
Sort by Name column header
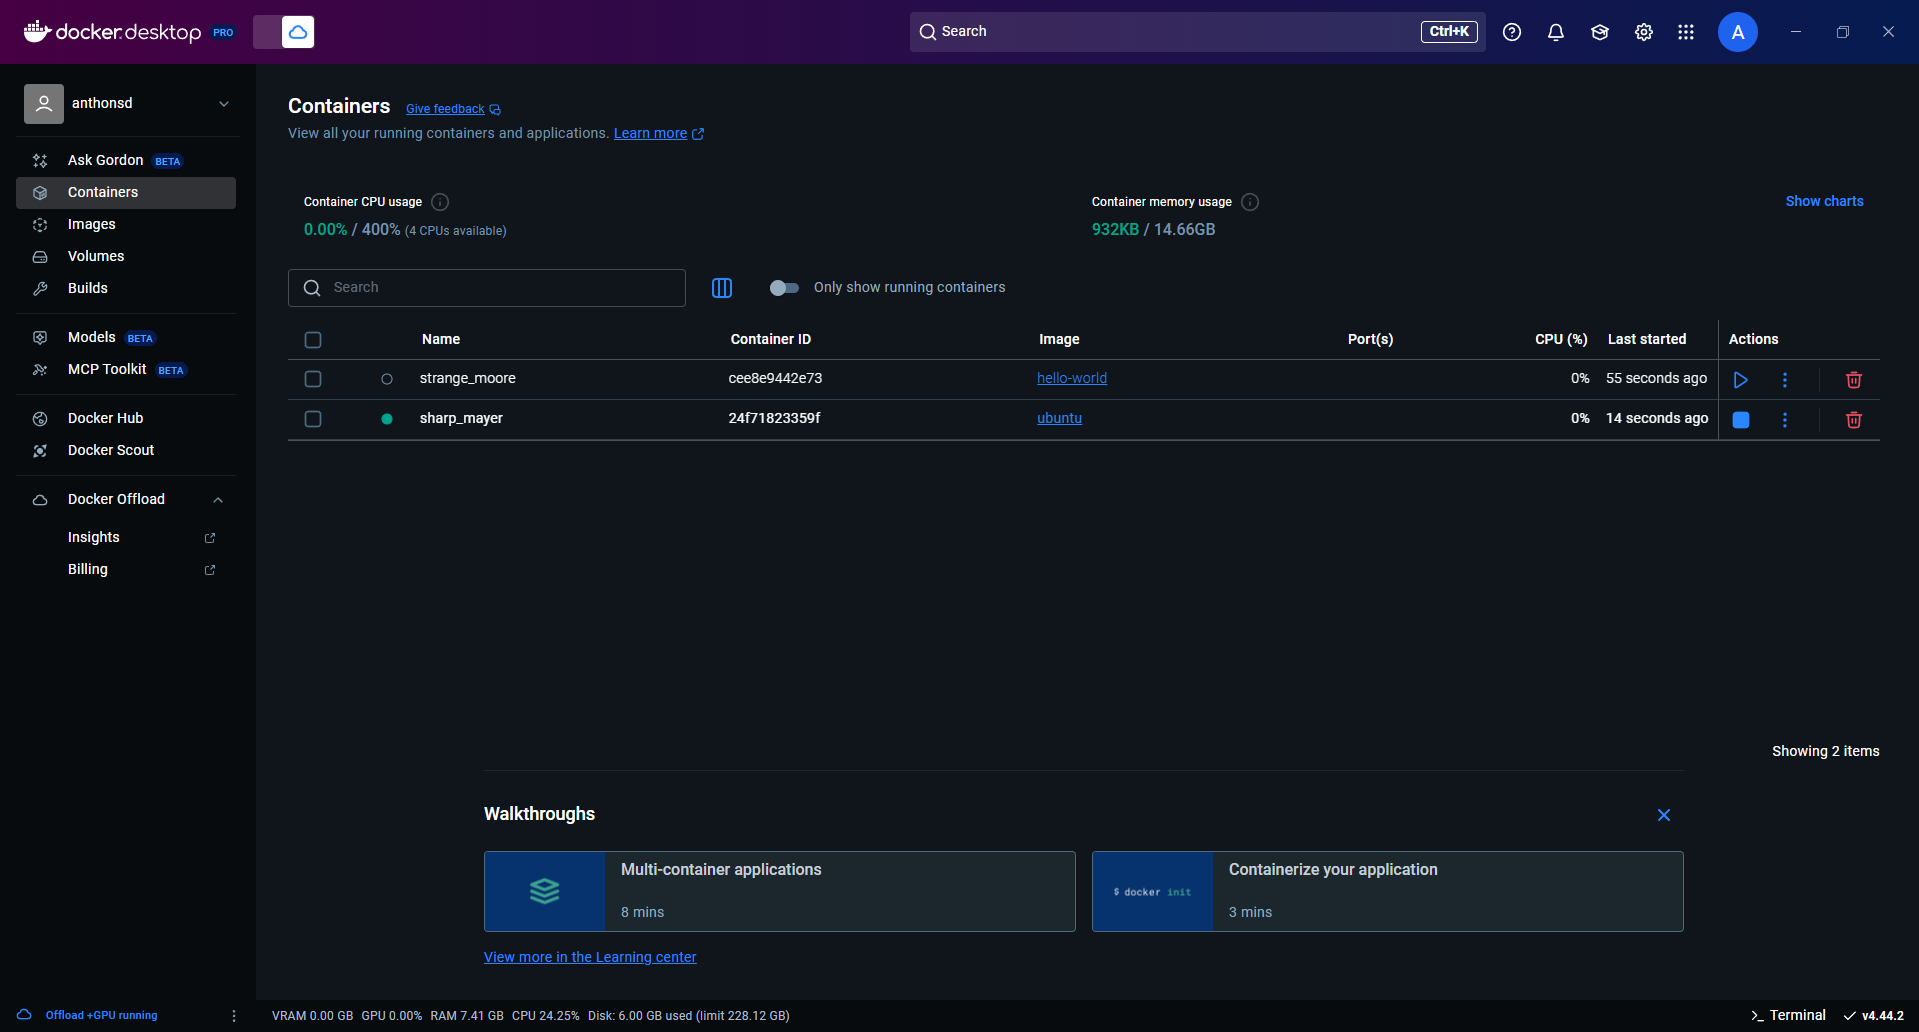click(441, 339)
